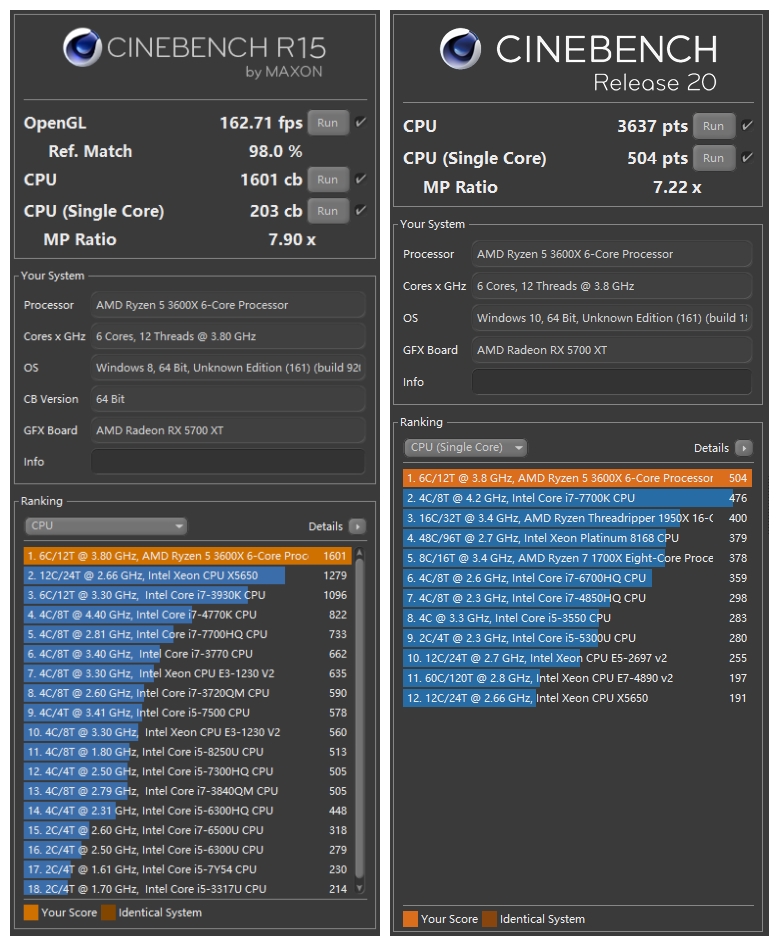Toggle the R15 CPU test checkbox
The height and width of the screenshot is (946, 779).
[x=360, y=180]
